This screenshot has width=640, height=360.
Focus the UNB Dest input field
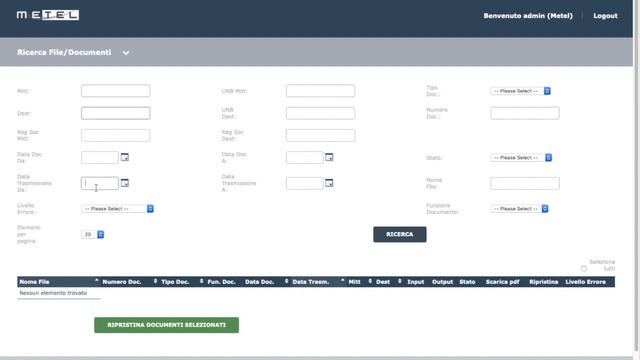320,113
